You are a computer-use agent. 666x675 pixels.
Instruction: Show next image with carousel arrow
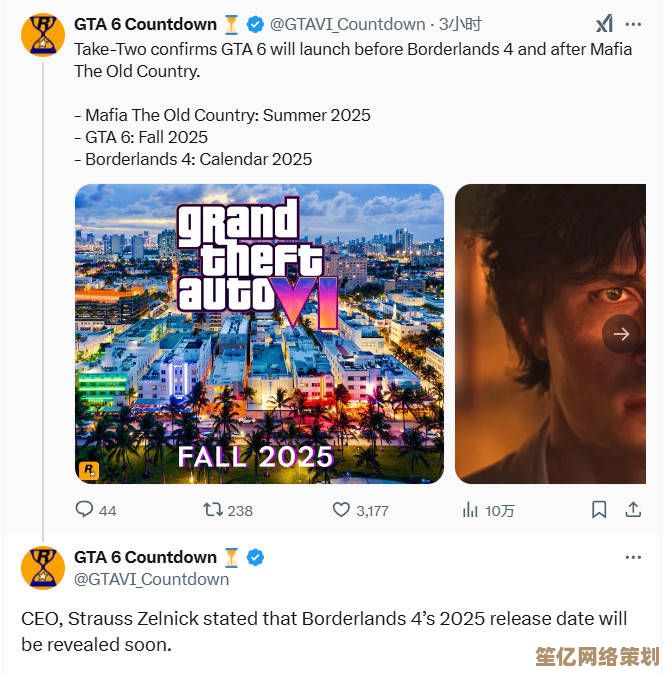coord(621,334)
